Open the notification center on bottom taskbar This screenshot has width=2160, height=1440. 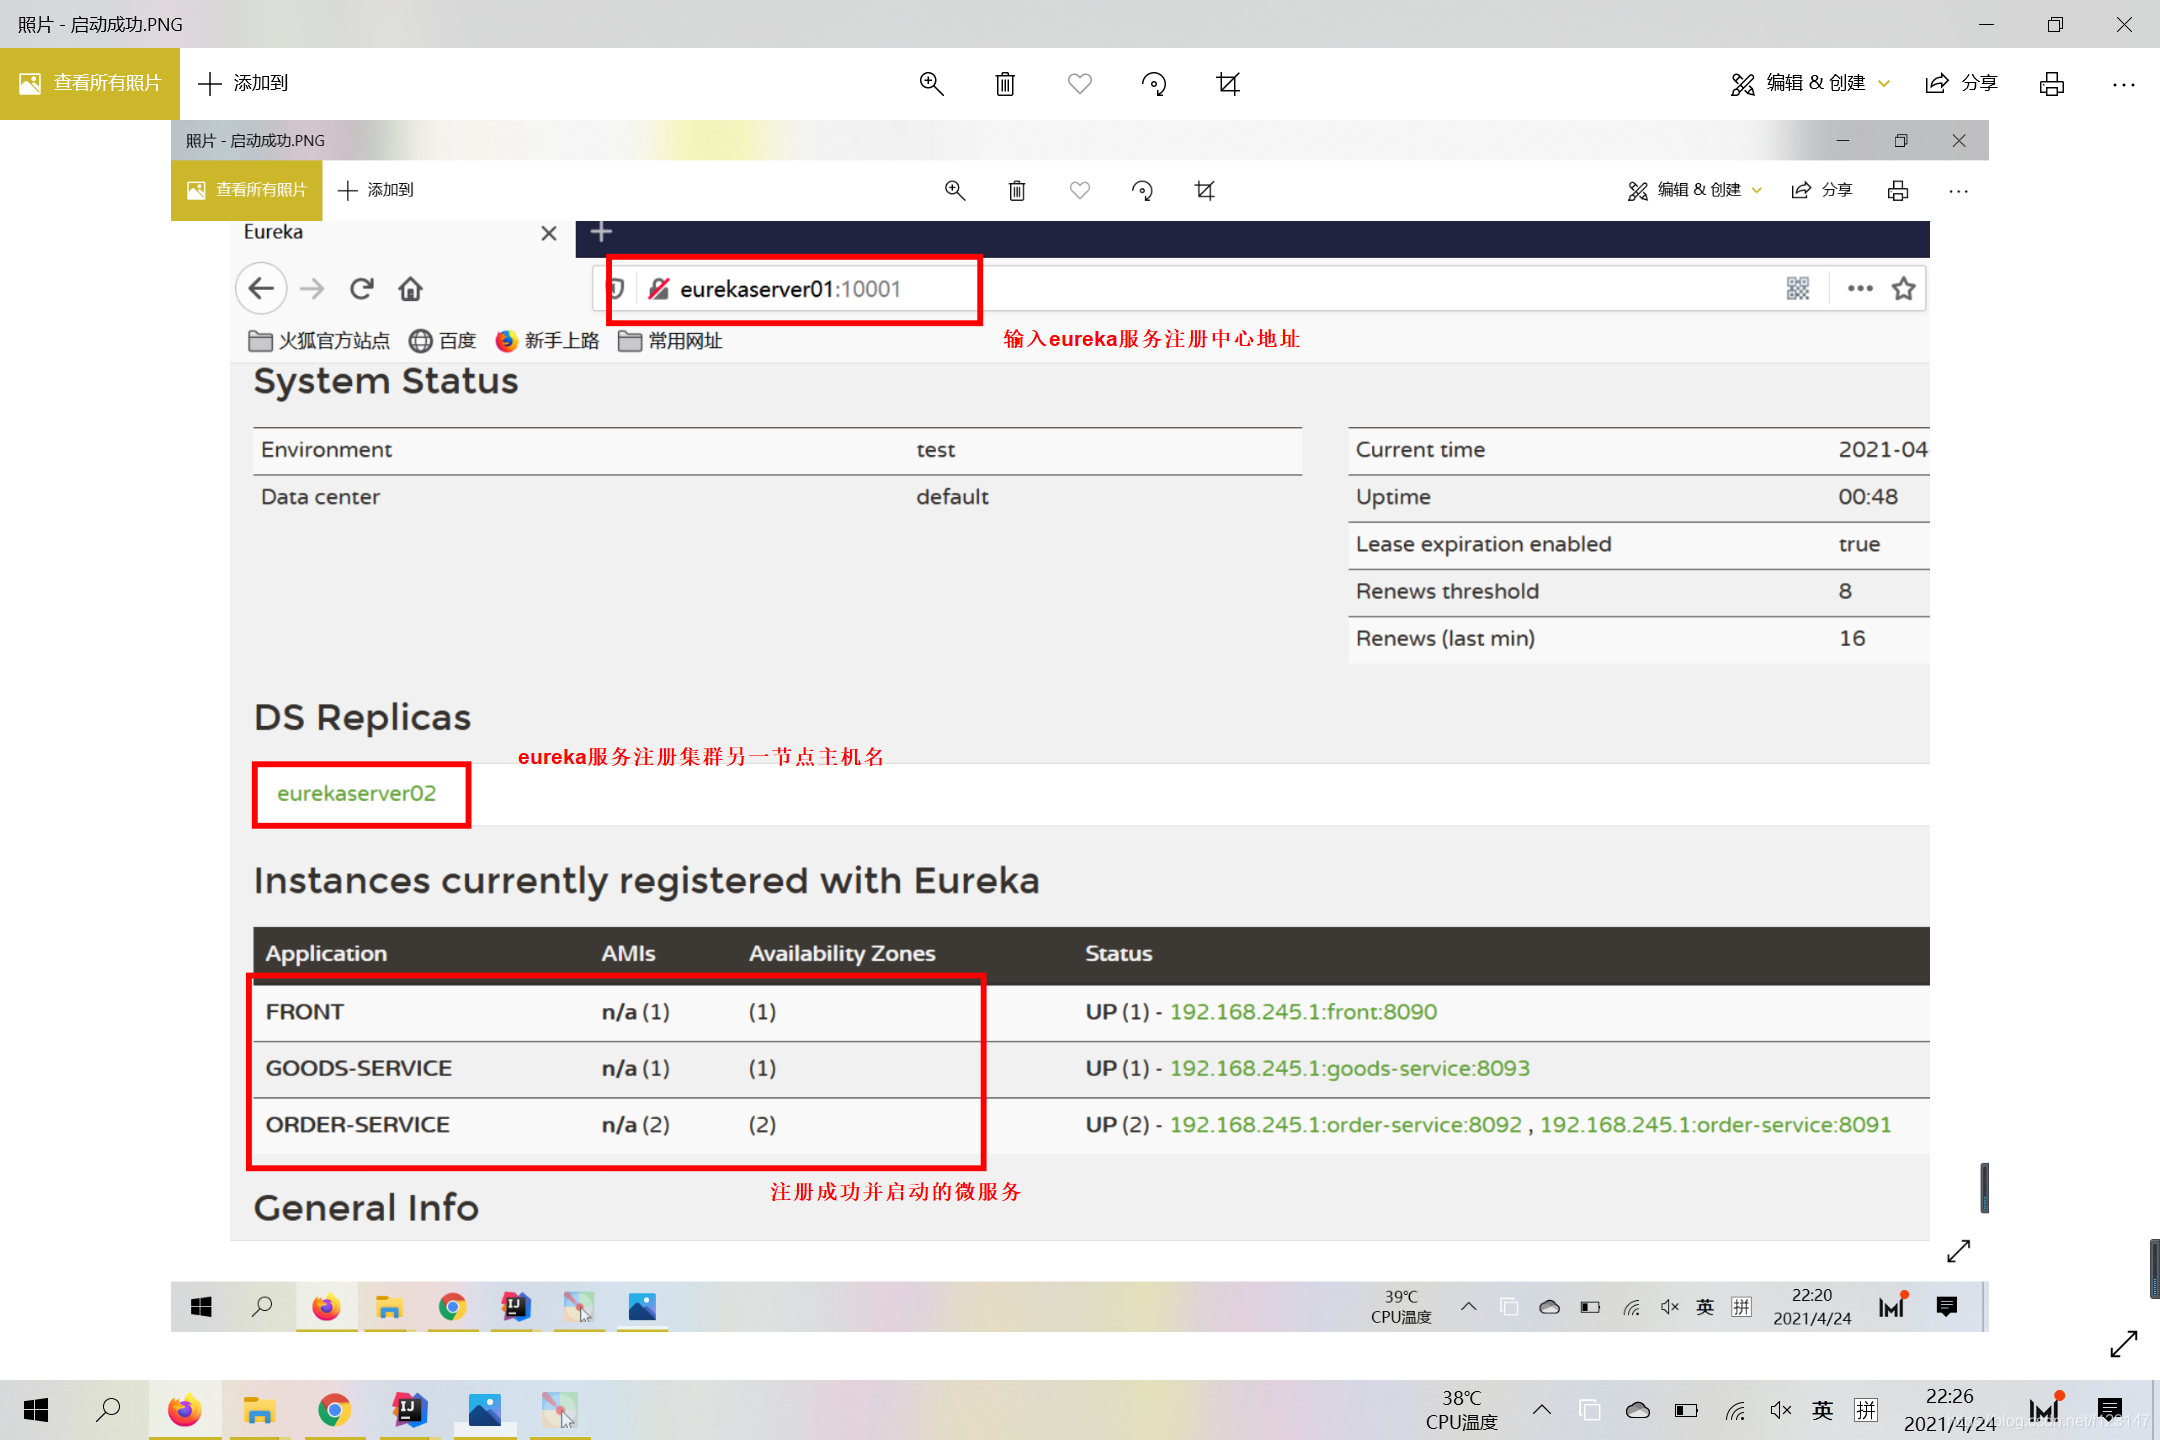tap(2110, 1410)
